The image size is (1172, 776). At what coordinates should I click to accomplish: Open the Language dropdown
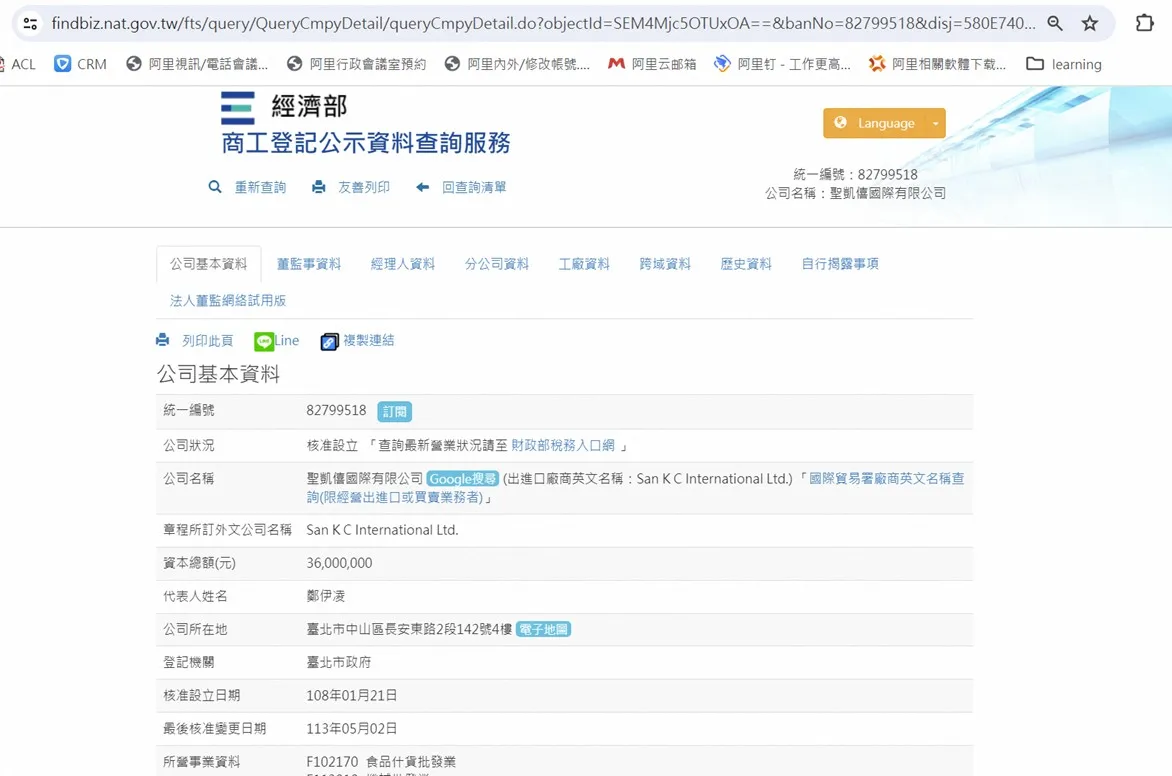click(x=875, y=123)
